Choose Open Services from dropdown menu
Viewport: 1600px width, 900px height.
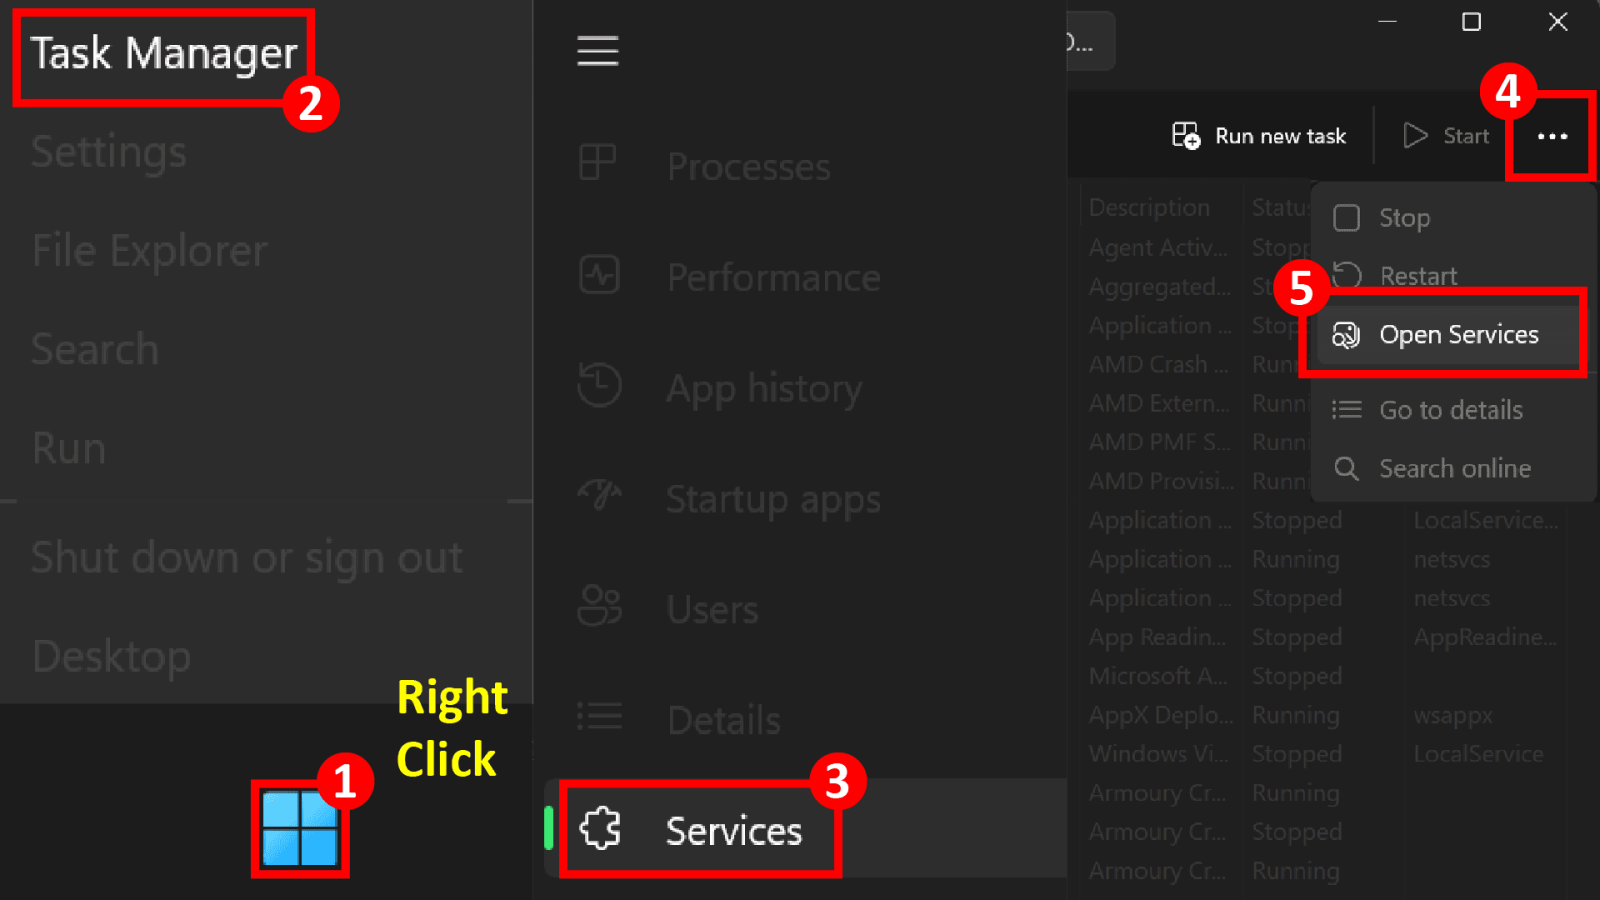pos(1458,335)
